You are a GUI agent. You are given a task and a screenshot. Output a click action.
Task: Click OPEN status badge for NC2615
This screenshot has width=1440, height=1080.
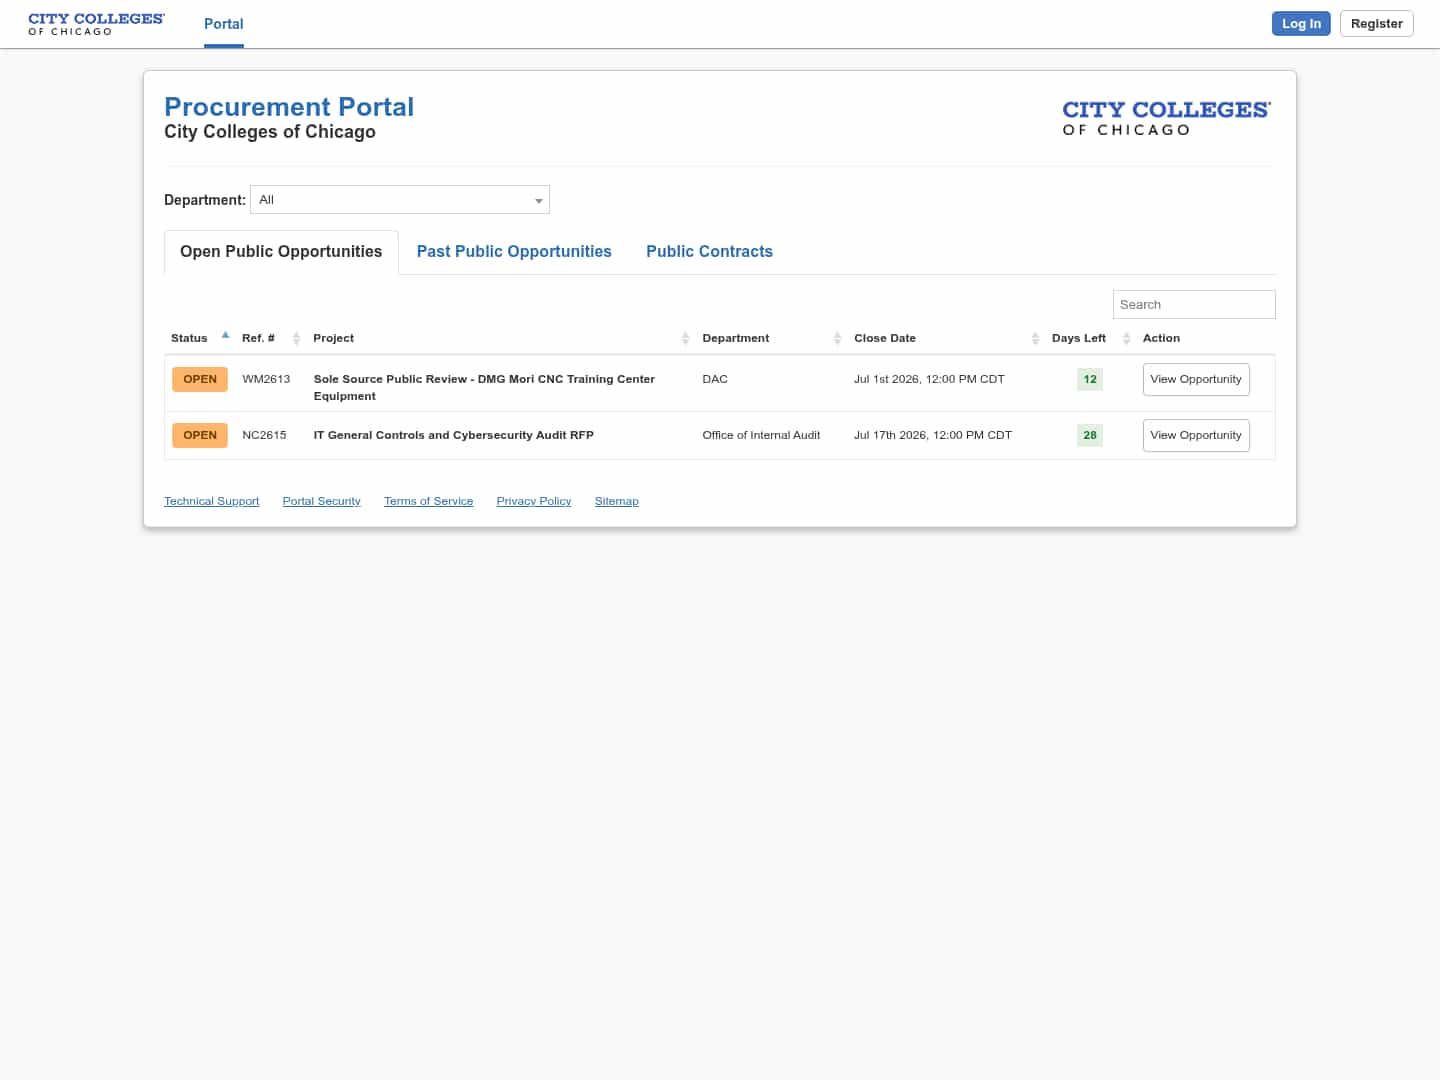pyautogui.click(x=200, y=435)
